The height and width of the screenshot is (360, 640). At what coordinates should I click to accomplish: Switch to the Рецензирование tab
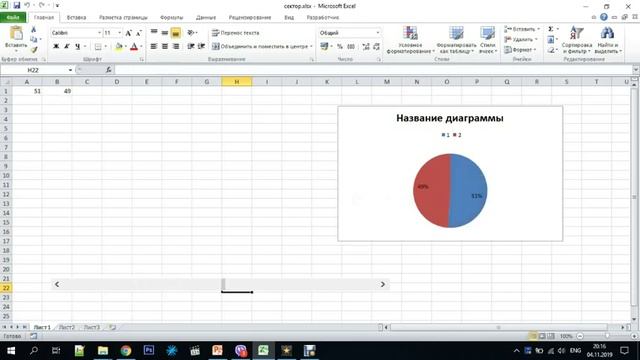point(250,18)
